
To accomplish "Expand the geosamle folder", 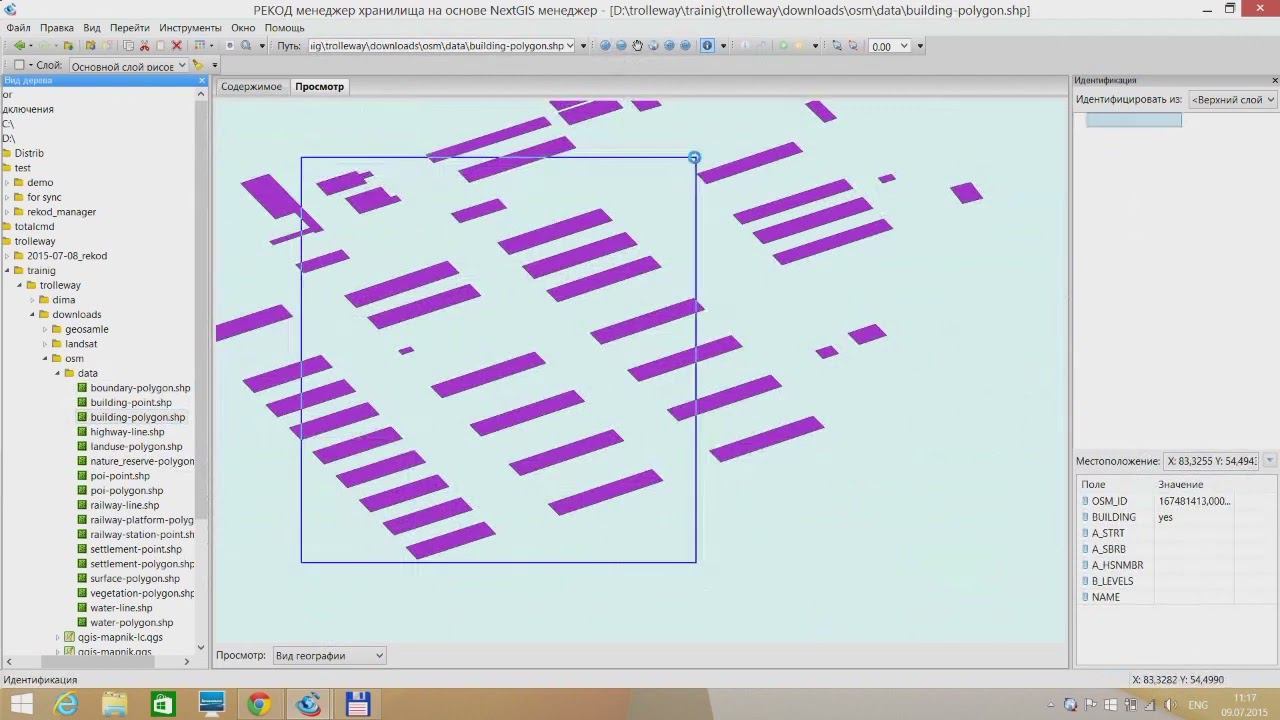I will point(44,330).
